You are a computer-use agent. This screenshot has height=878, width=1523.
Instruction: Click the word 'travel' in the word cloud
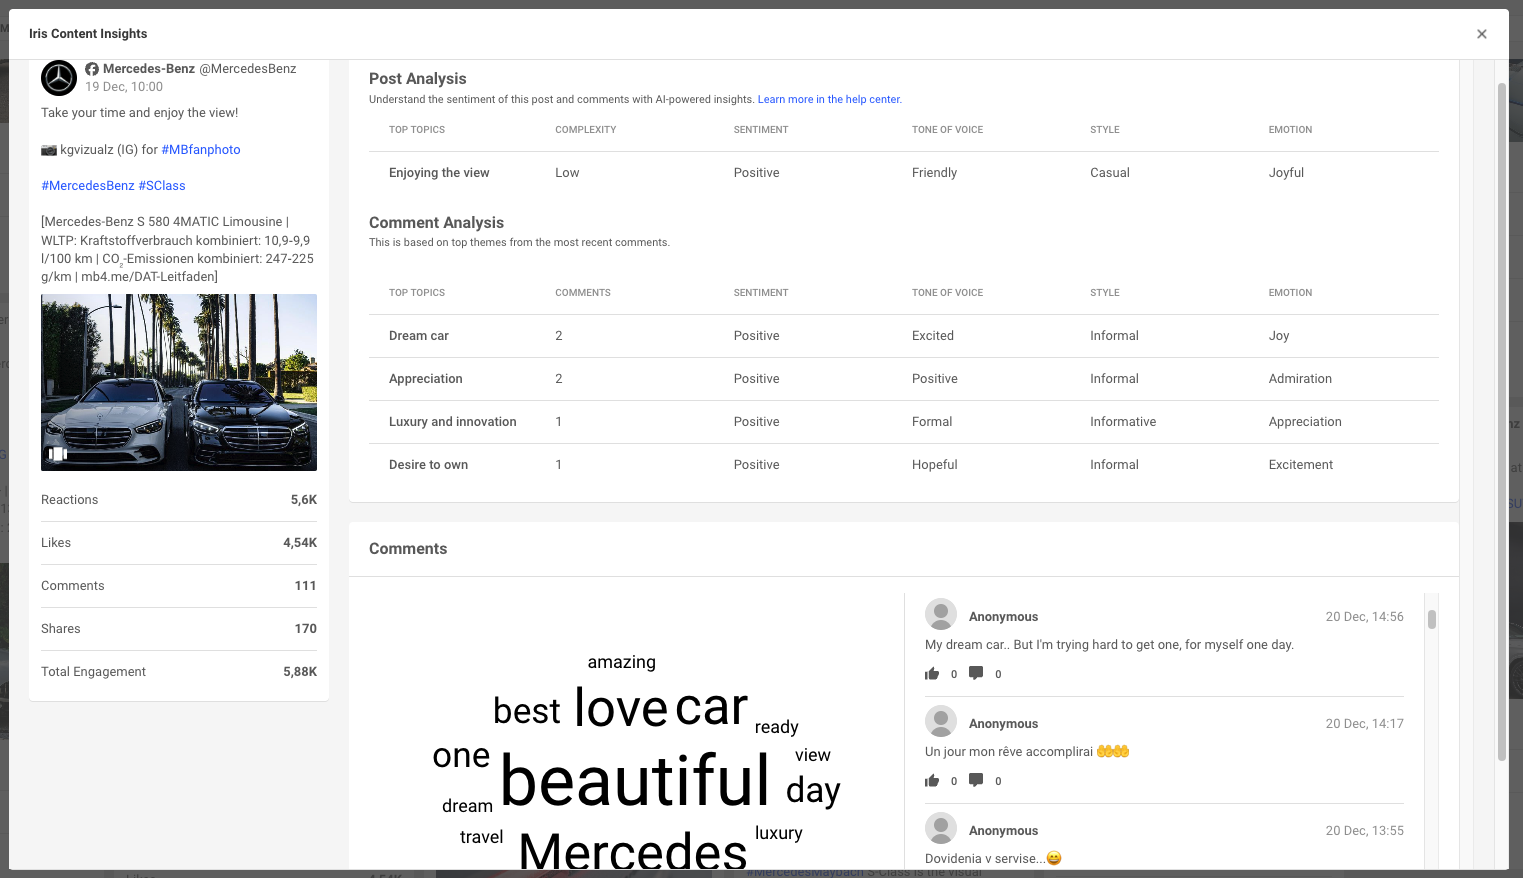(481, 837)
